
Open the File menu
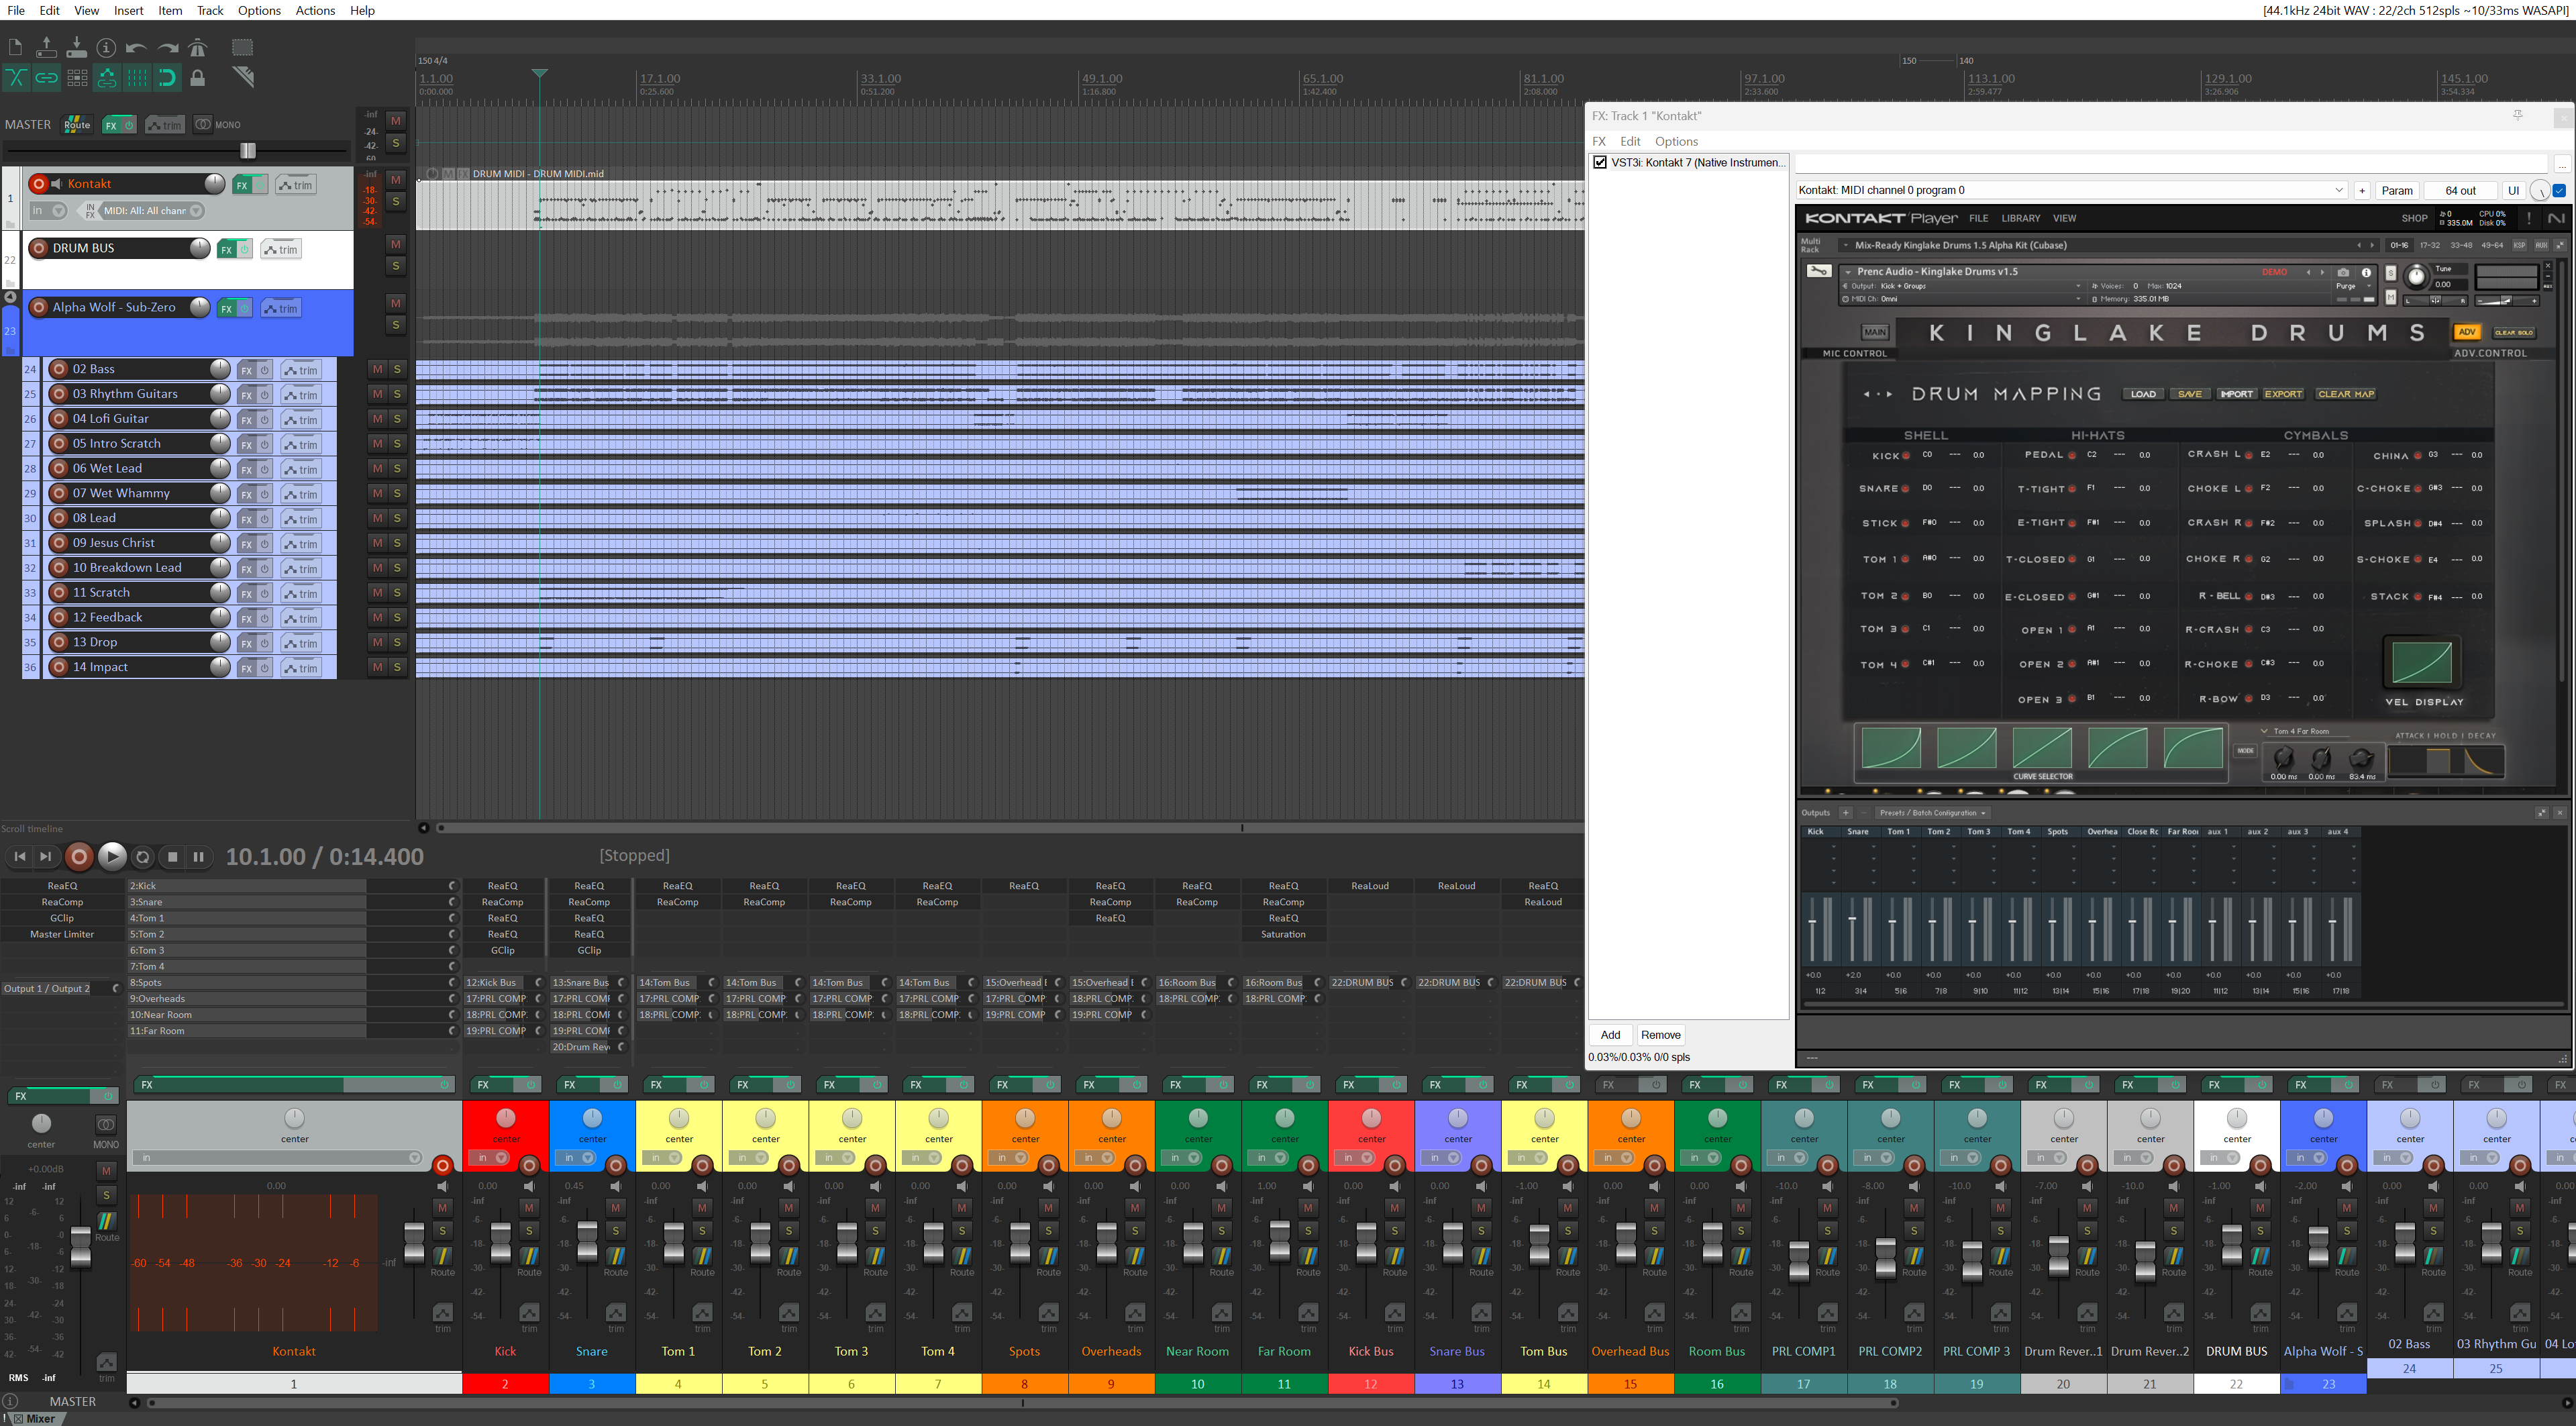click(16, 10)
